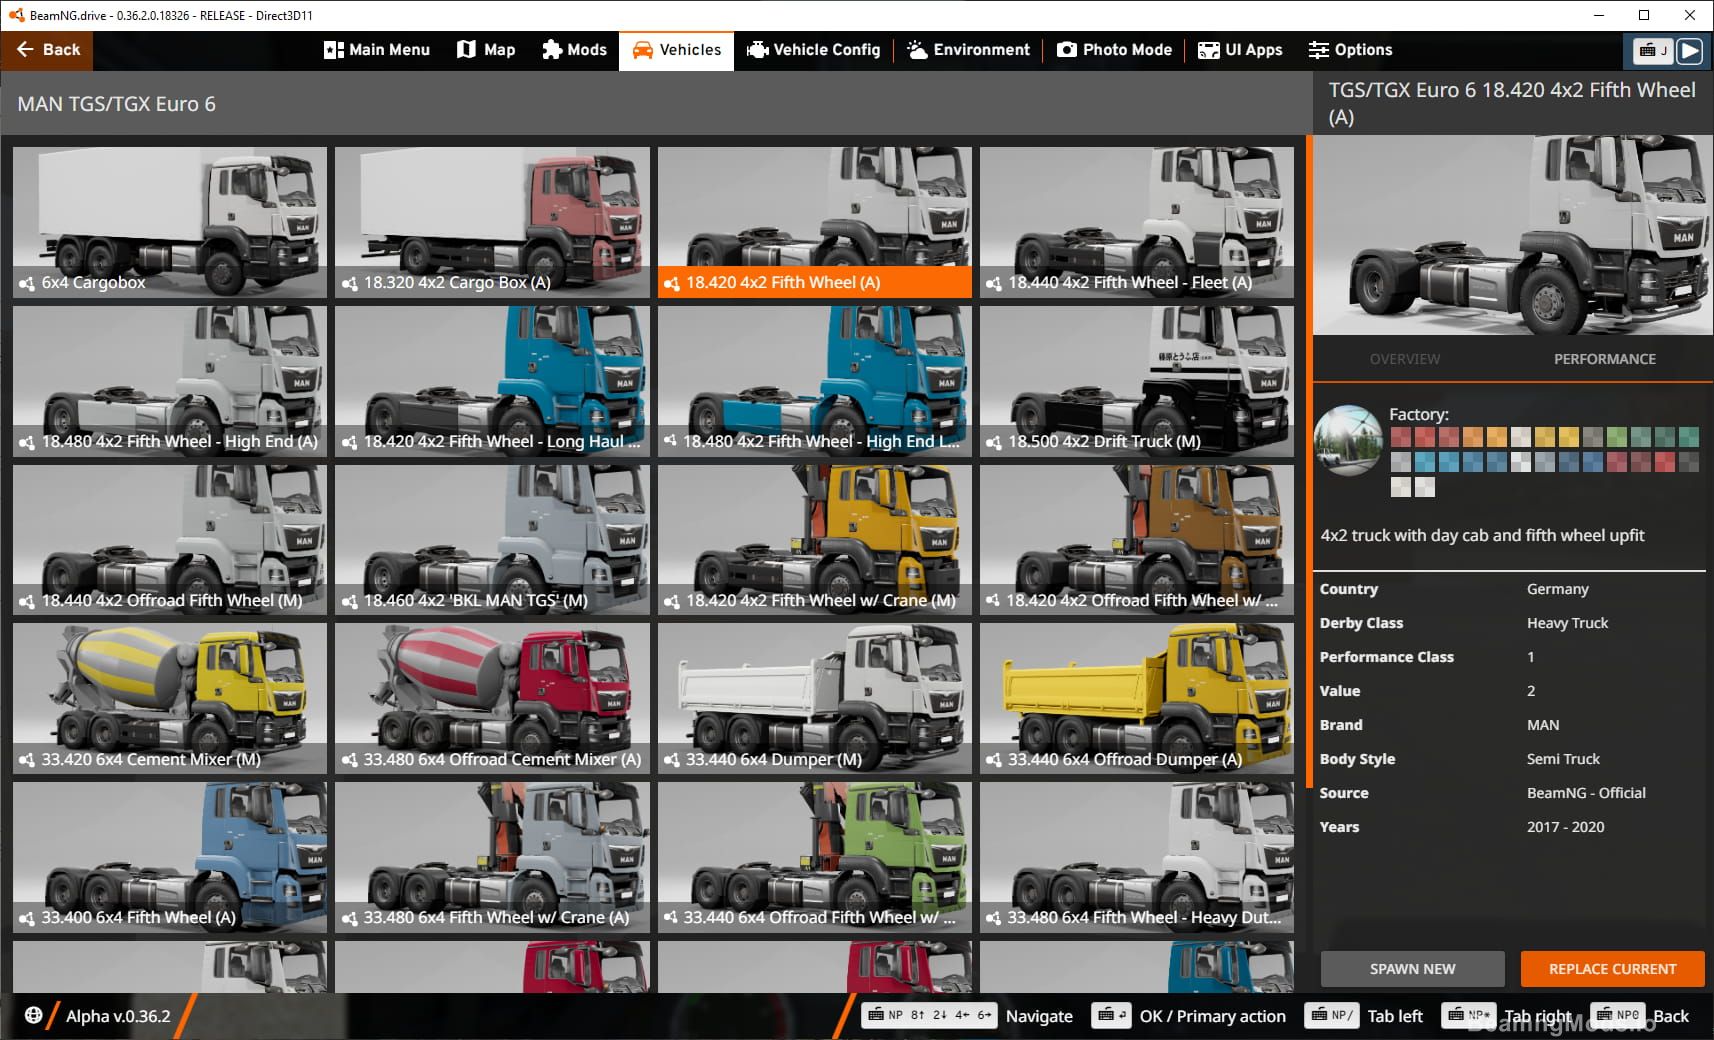Select the 33.420 6x4 Cement Mixer (M)

[x=170, y=699]
